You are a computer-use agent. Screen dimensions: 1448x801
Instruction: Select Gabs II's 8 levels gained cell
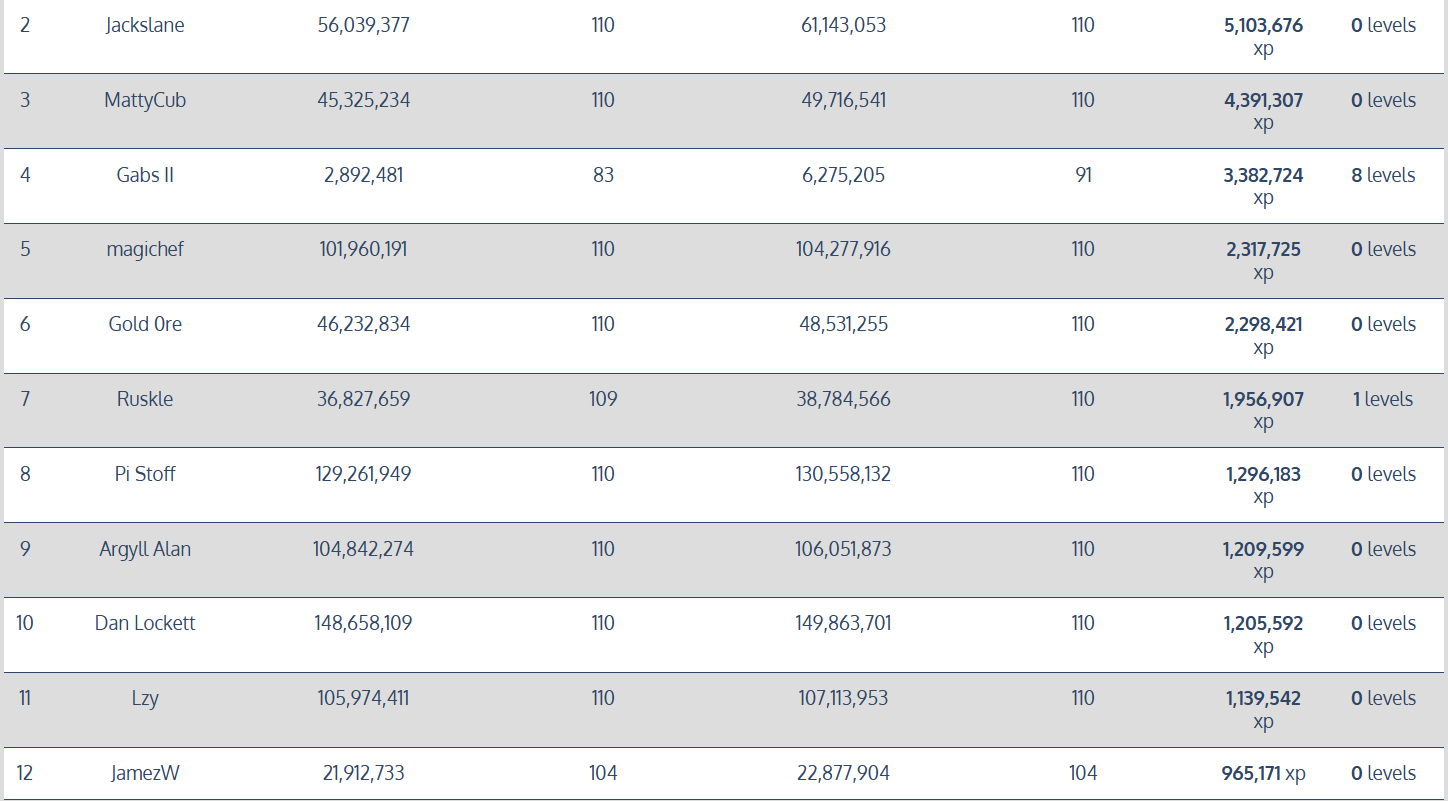tap(1383, 175)
